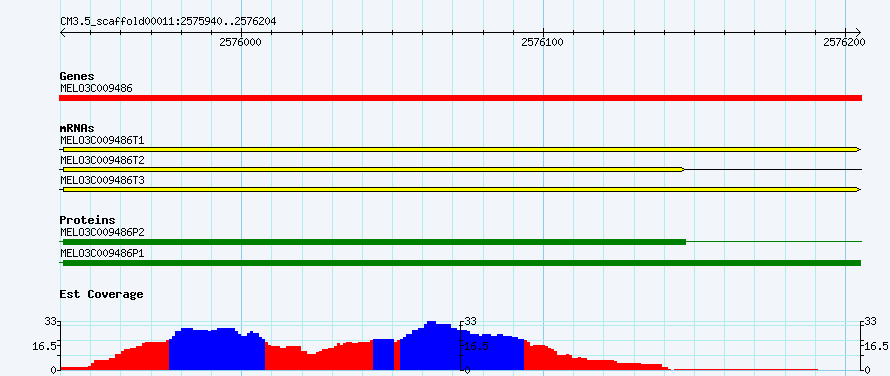Click the red MELO3C009486 gene bar

[x=460, y=98]
